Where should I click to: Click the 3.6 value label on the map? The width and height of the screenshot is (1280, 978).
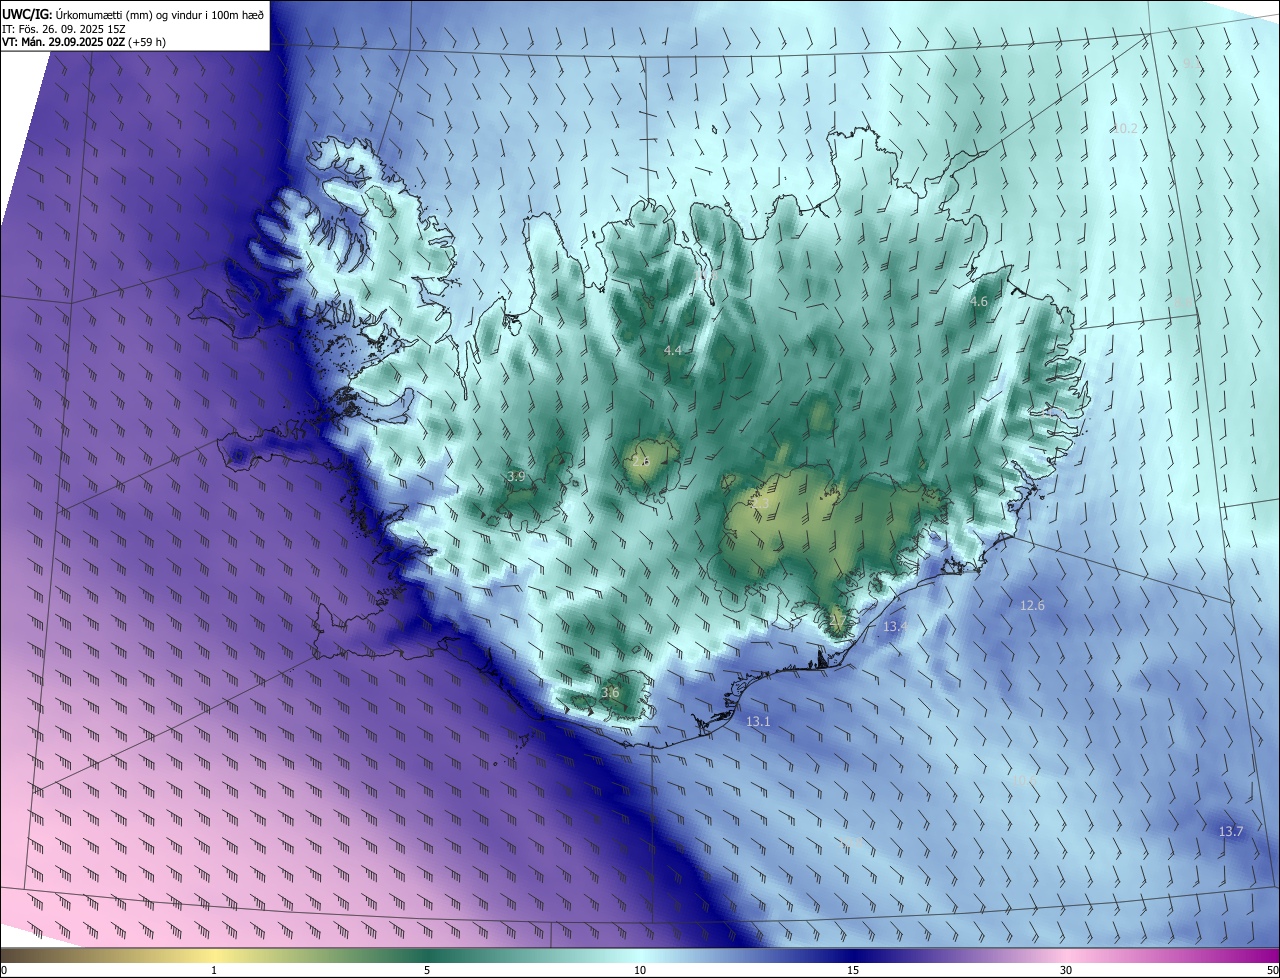pos(610,692)
